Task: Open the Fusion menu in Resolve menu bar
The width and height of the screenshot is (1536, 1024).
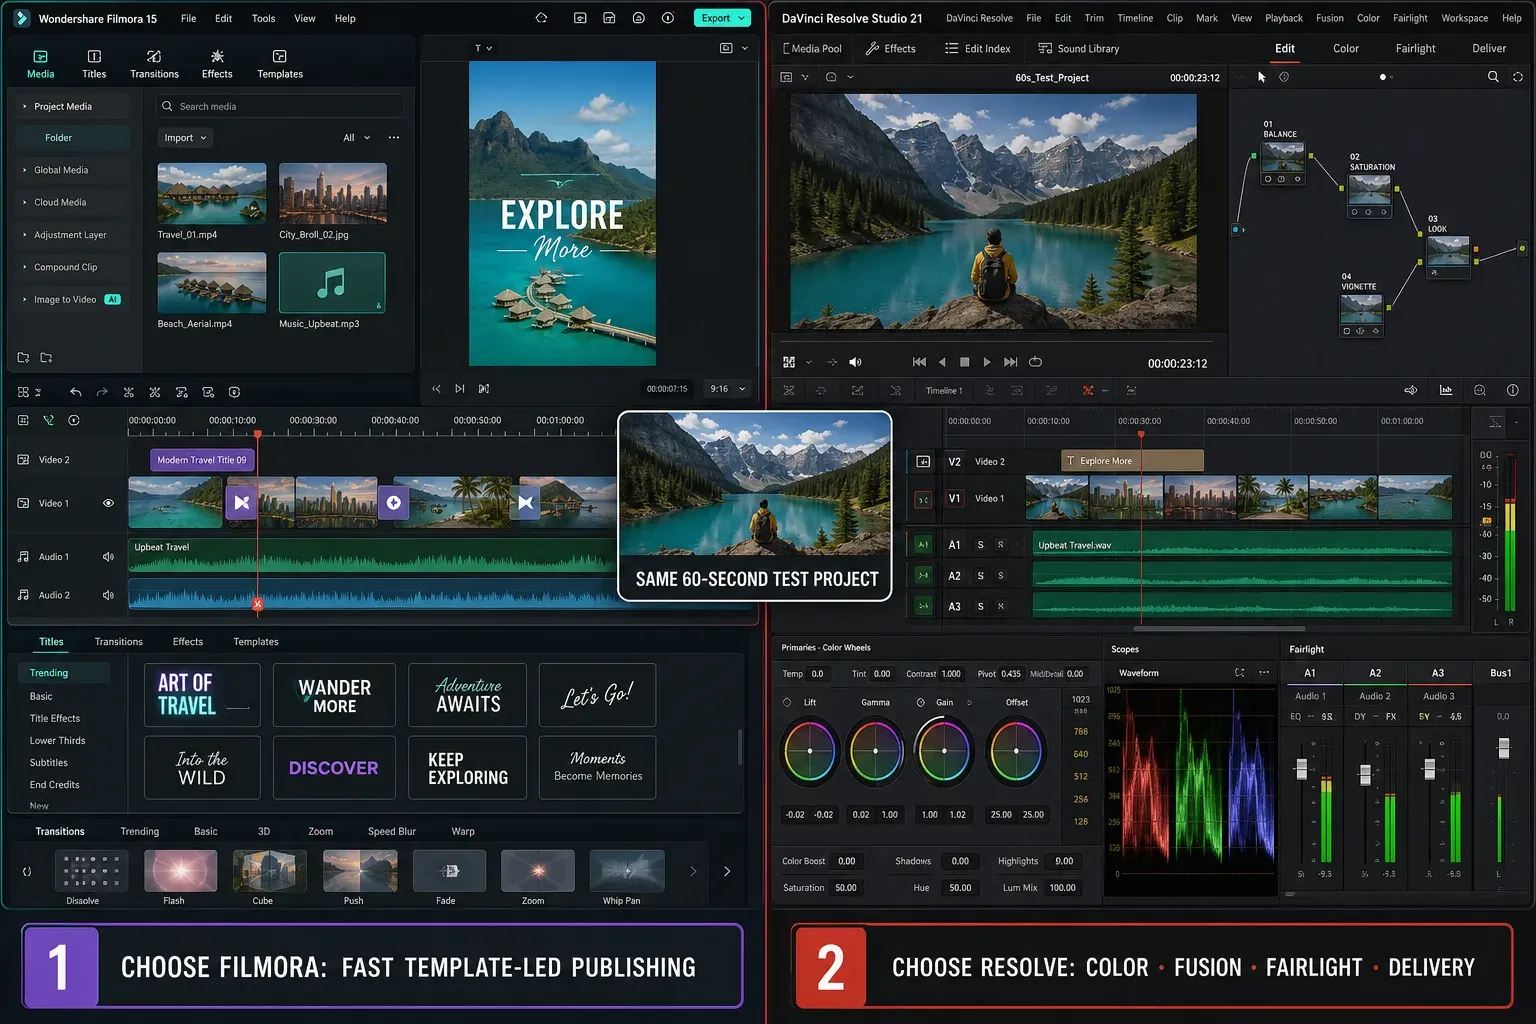Action: (1329, 18)
